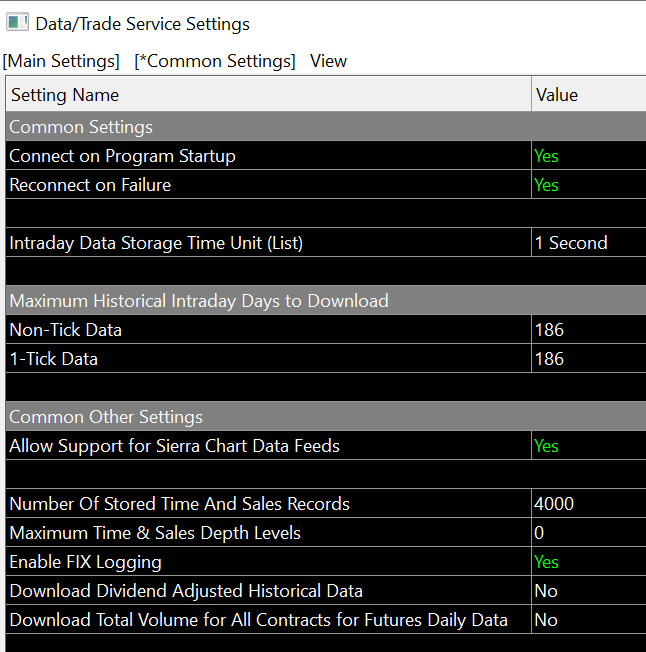The height and width of the screenshot is (652, 646).
Task: Toggle Download Total Volume for All Contracts value No
Action: (x=589, y=620)
